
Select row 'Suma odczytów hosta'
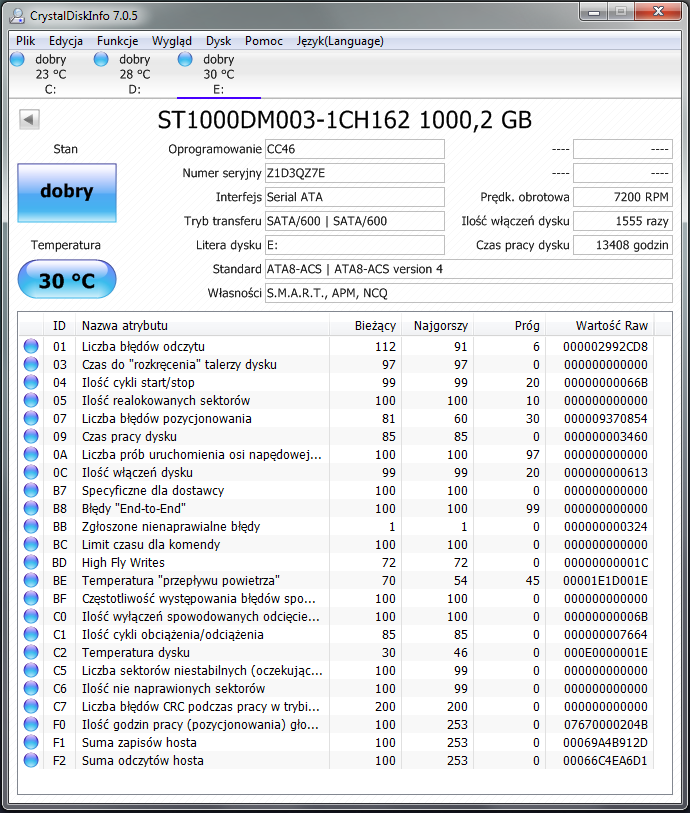[336, 761]
